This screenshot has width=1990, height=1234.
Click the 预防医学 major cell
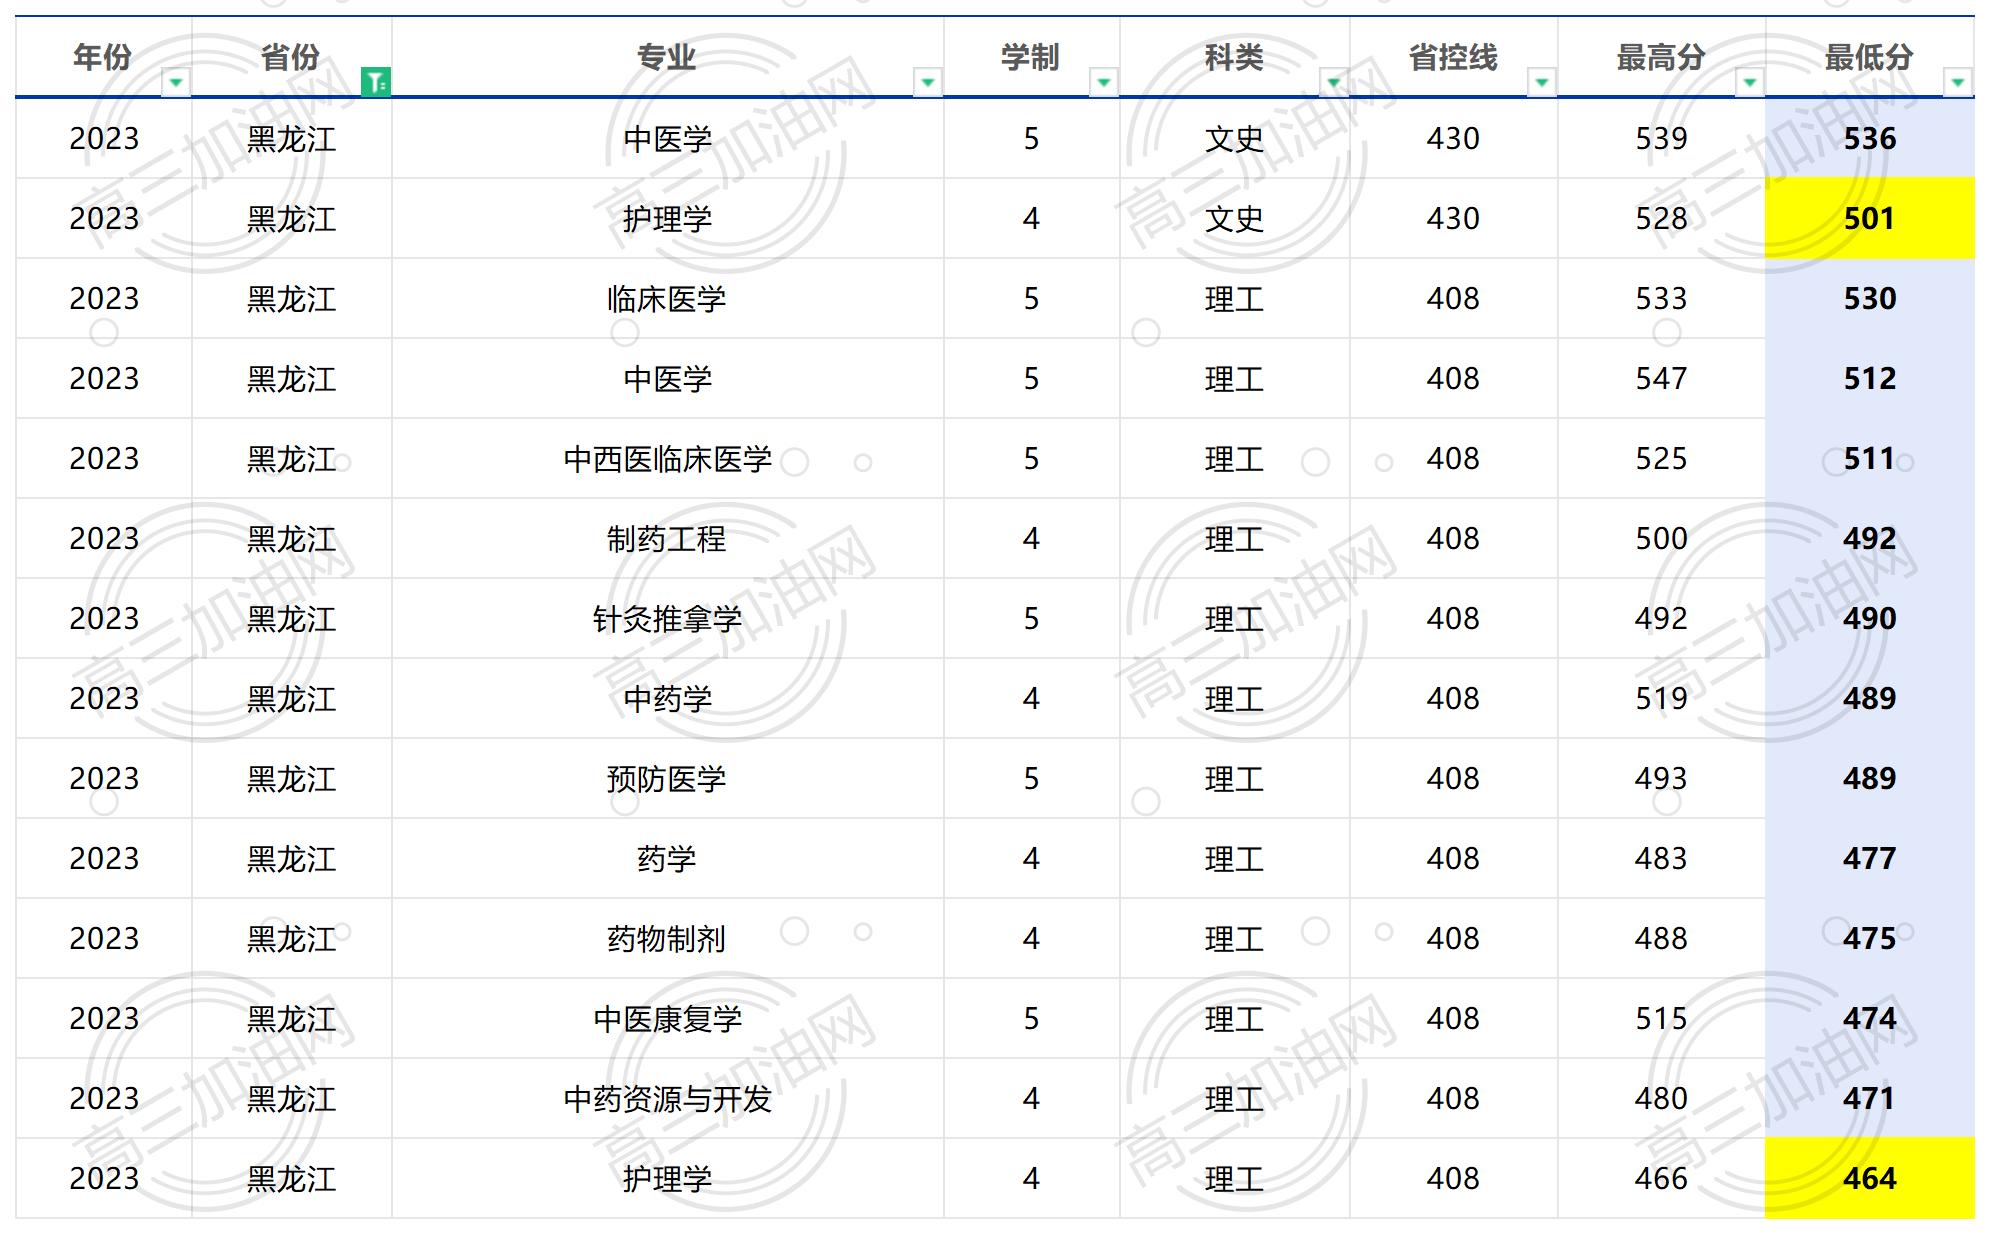[668, 778]
